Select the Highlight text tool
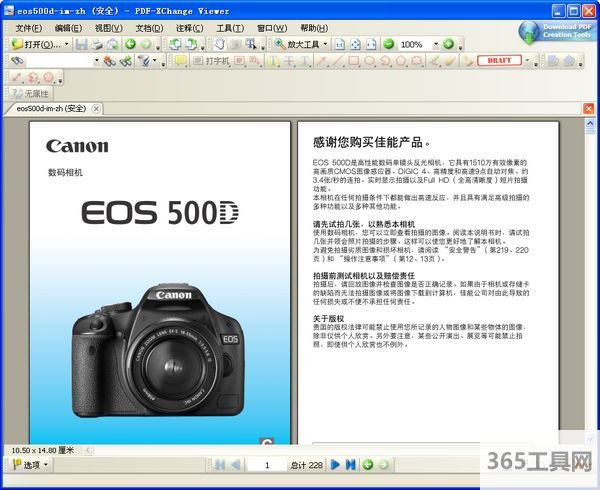The height and width of the screenshot is (490, 600). pos(273,61)
